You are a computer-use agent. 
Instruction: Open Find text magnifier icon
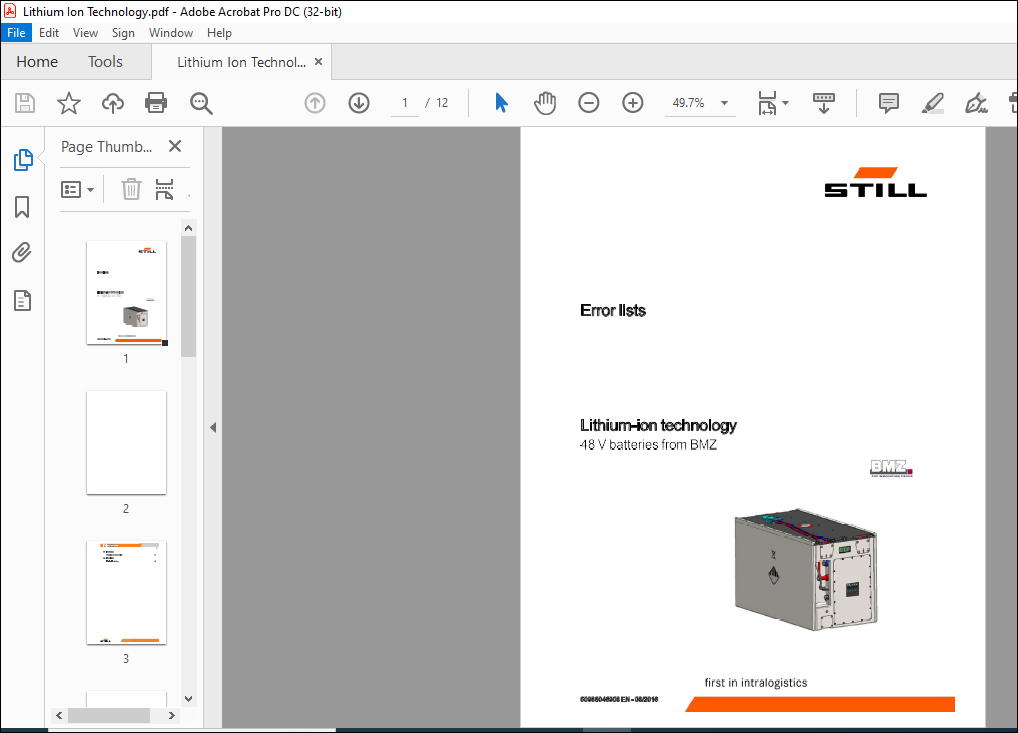click(x=201, y=103)
